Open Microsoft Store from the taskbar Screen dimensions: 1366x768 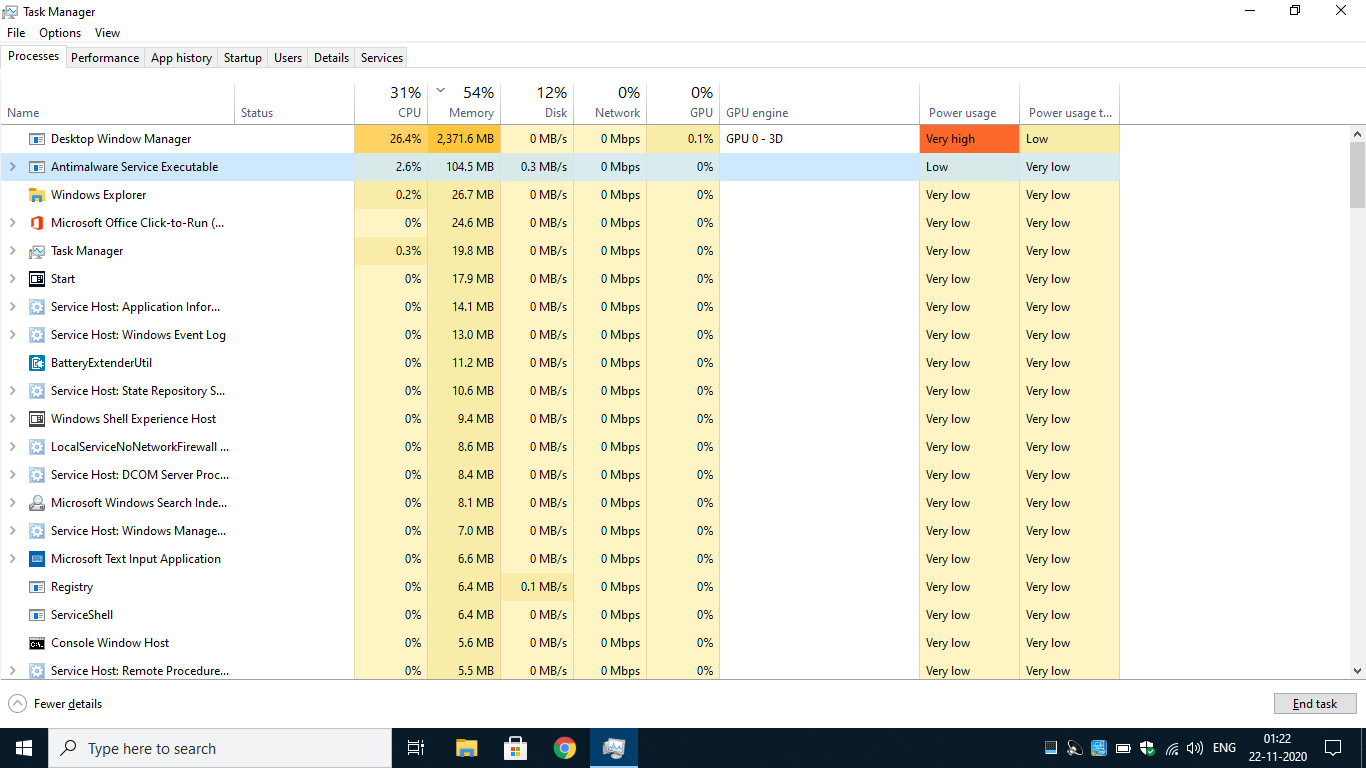[x=515, y=748]
